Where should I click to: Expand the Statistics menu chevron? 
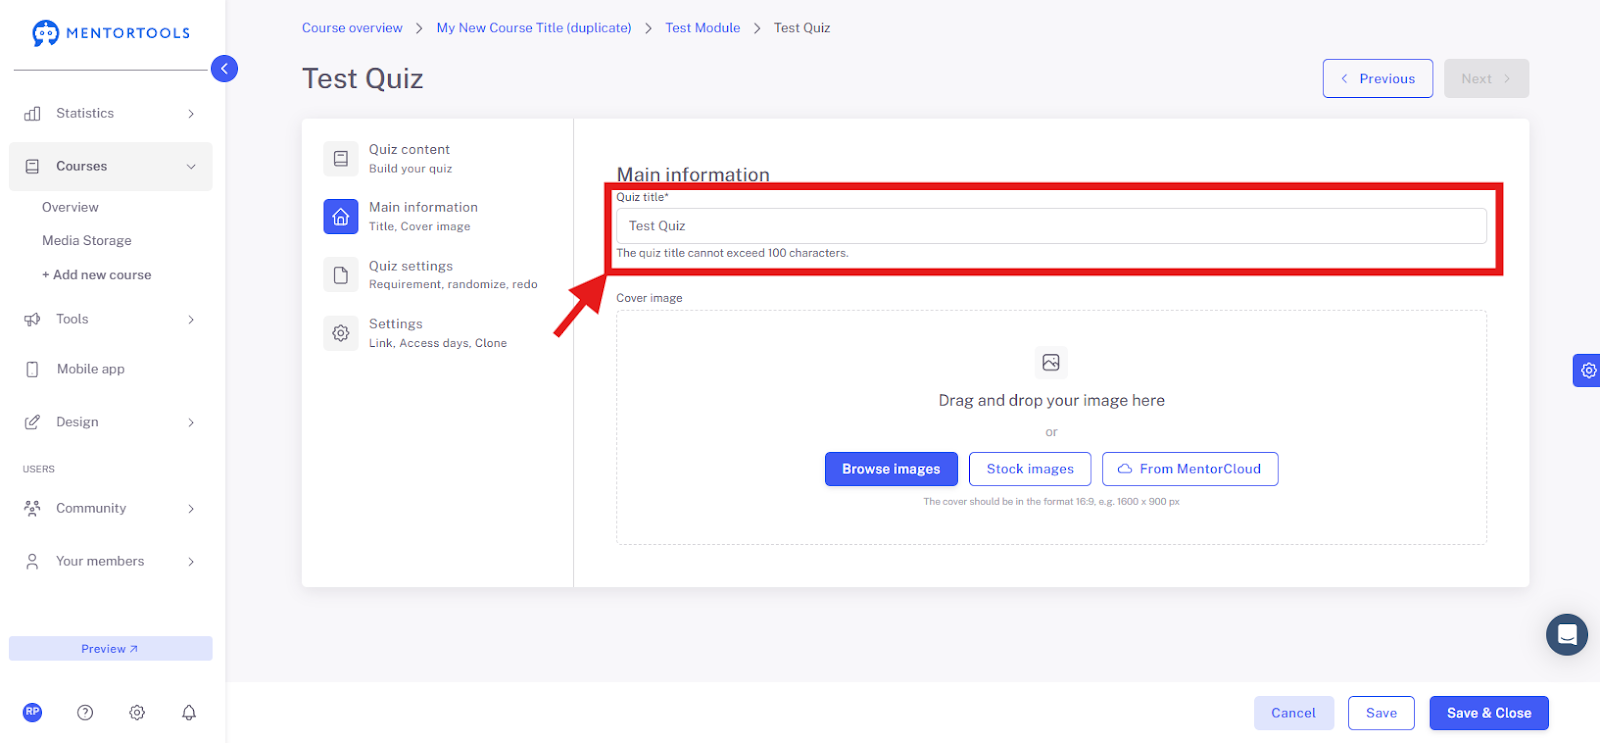tap(191, 114)
